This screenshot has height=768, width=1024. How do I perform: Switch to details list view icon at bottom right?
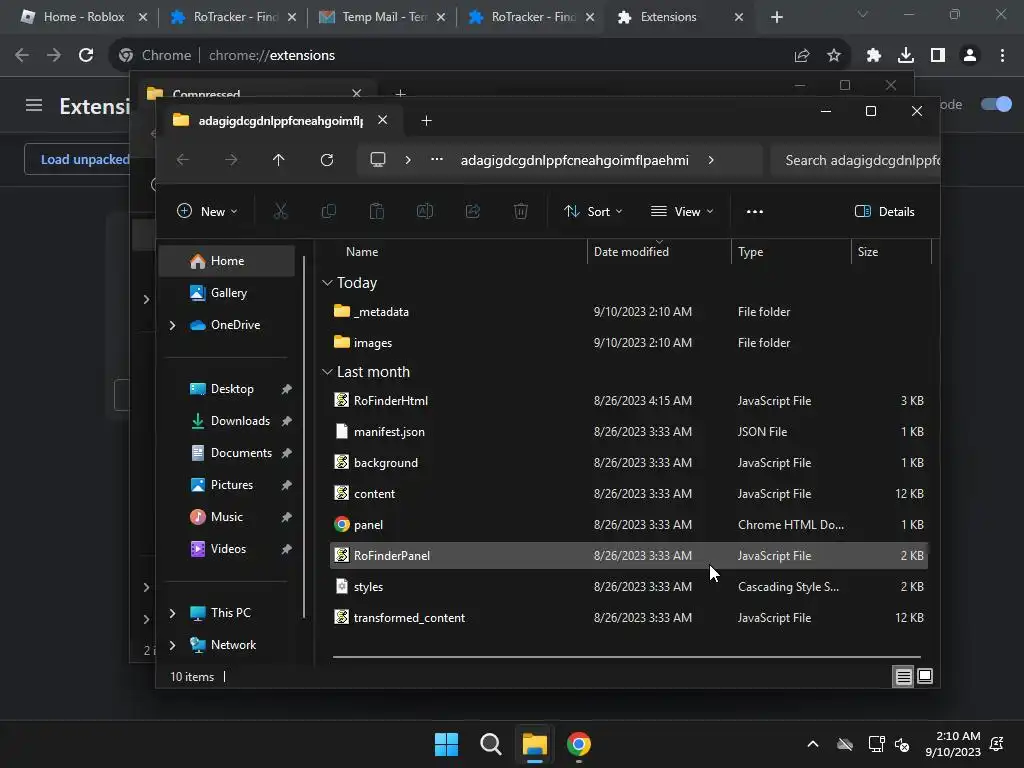click(x=903, y=677)
